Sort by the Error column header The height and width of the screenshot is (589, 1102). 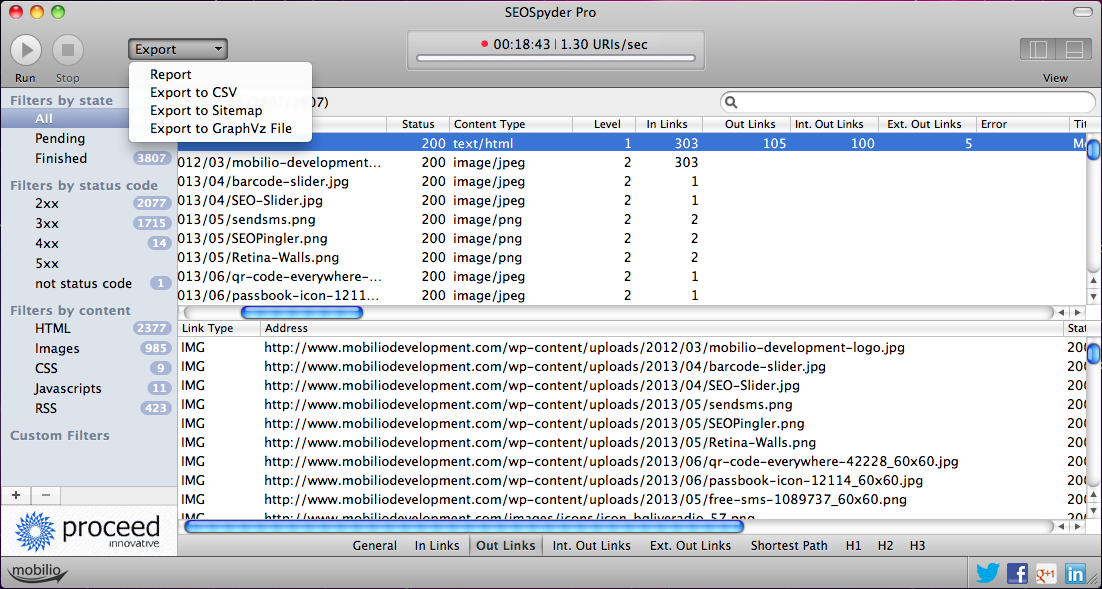pyautogui.click(x=1023, y=124)
